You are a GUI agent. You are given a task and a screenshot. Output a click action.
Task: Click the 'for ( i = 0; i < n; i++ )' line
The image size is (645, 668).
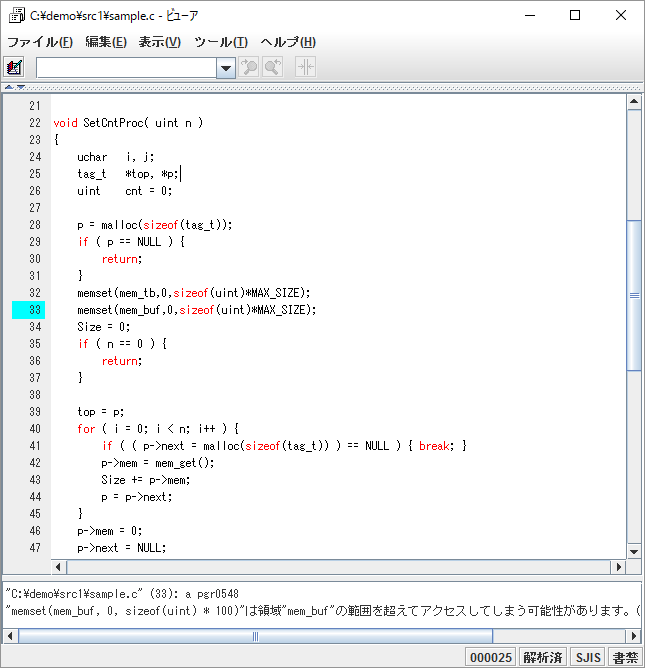tap(158, 429)
